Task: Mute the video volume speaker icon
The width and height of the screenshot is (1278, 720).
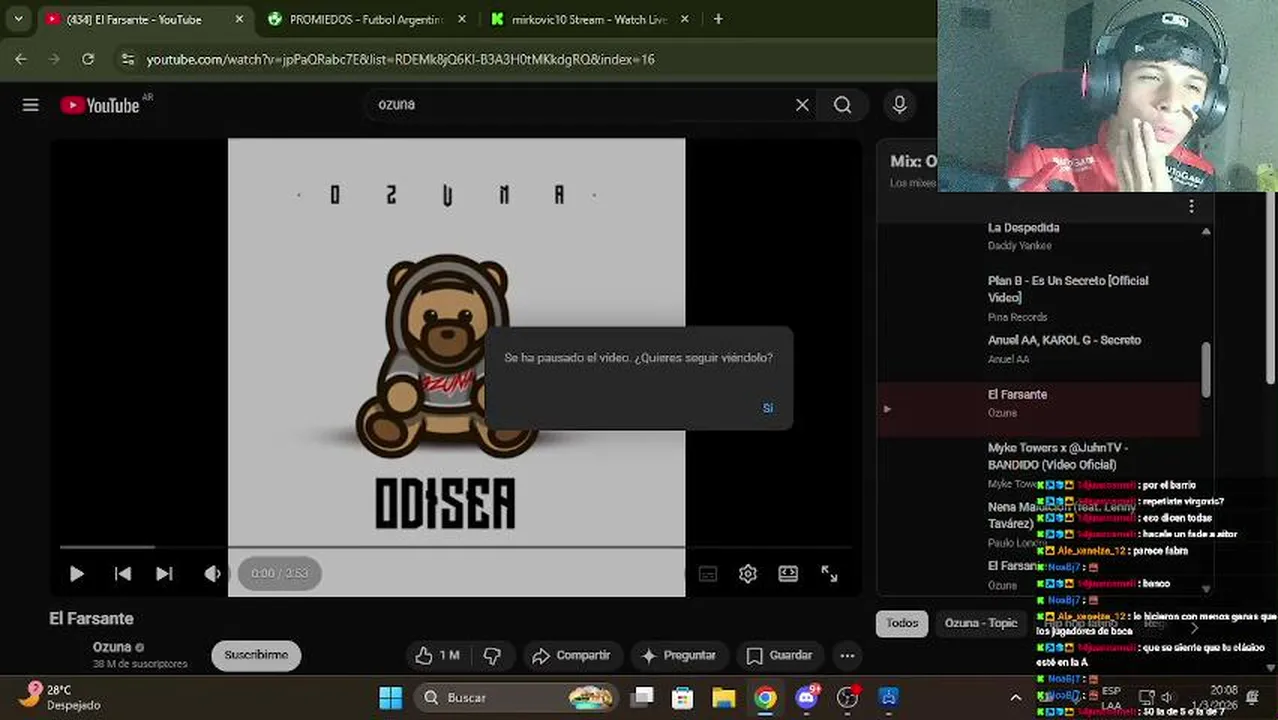Action: pyautogui.click(x=212, y=574)
